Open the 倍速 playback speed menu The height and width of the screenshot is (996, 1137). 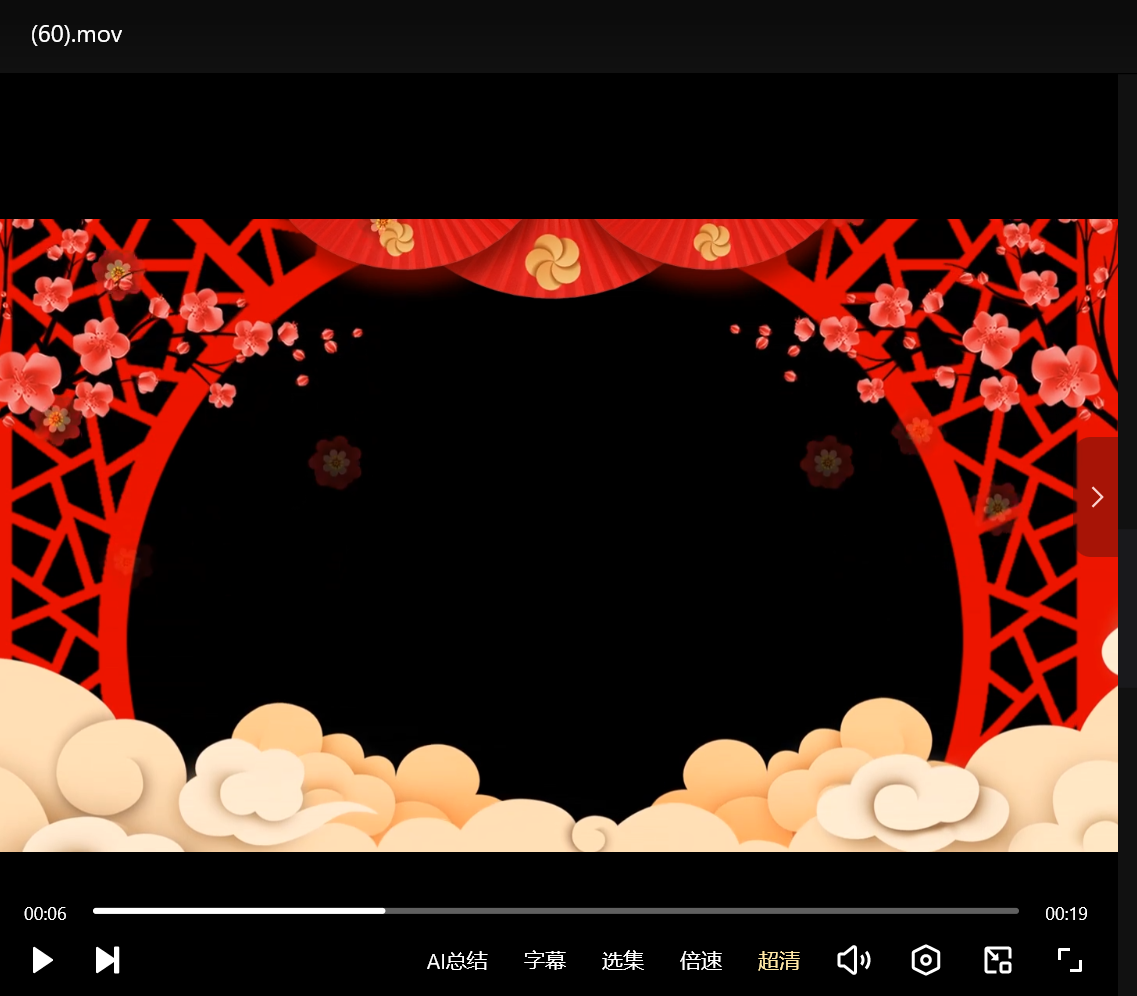[x=701, y=961]
